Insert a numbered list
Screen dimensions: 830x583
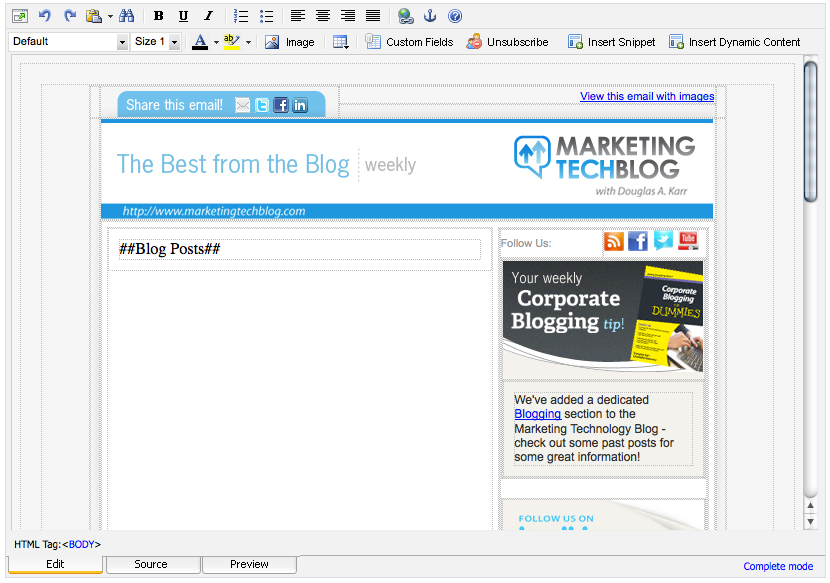point(241,16)
